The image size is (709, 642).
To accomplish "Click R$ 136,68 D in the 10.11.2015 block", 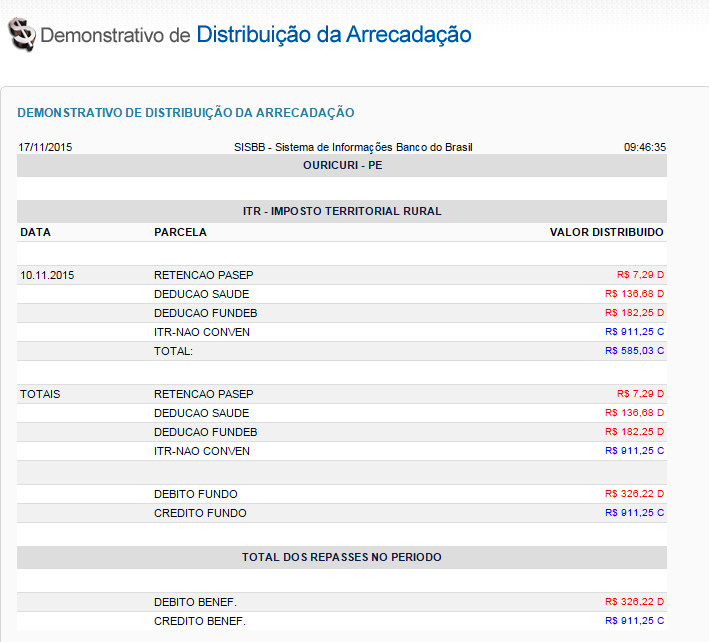I will 634,293.
